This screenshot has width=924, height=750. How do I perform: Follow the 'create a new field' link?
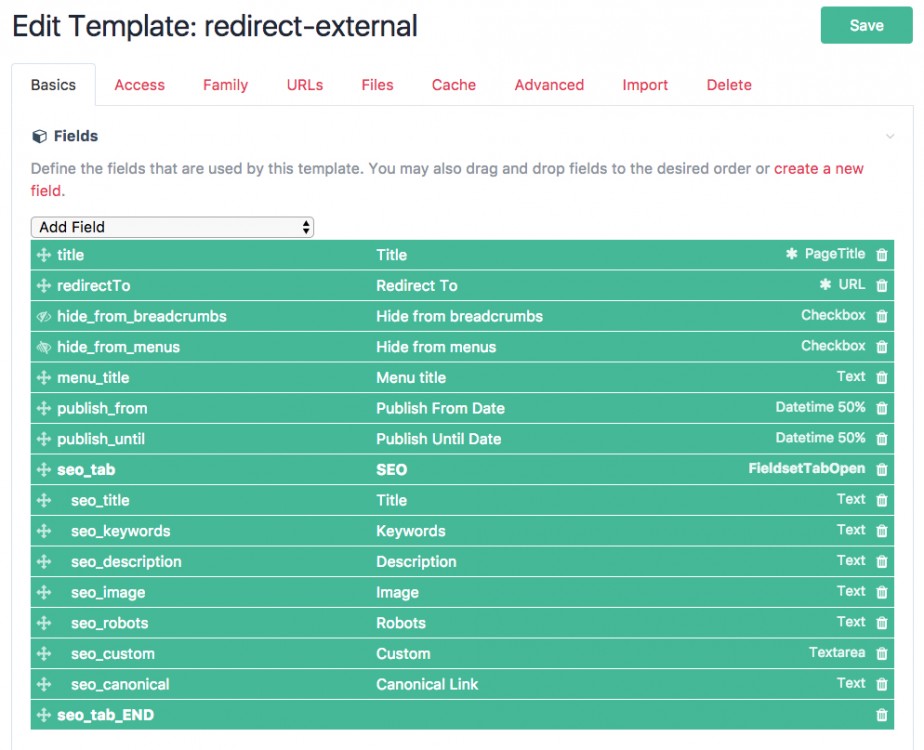[x=818, y=169]
